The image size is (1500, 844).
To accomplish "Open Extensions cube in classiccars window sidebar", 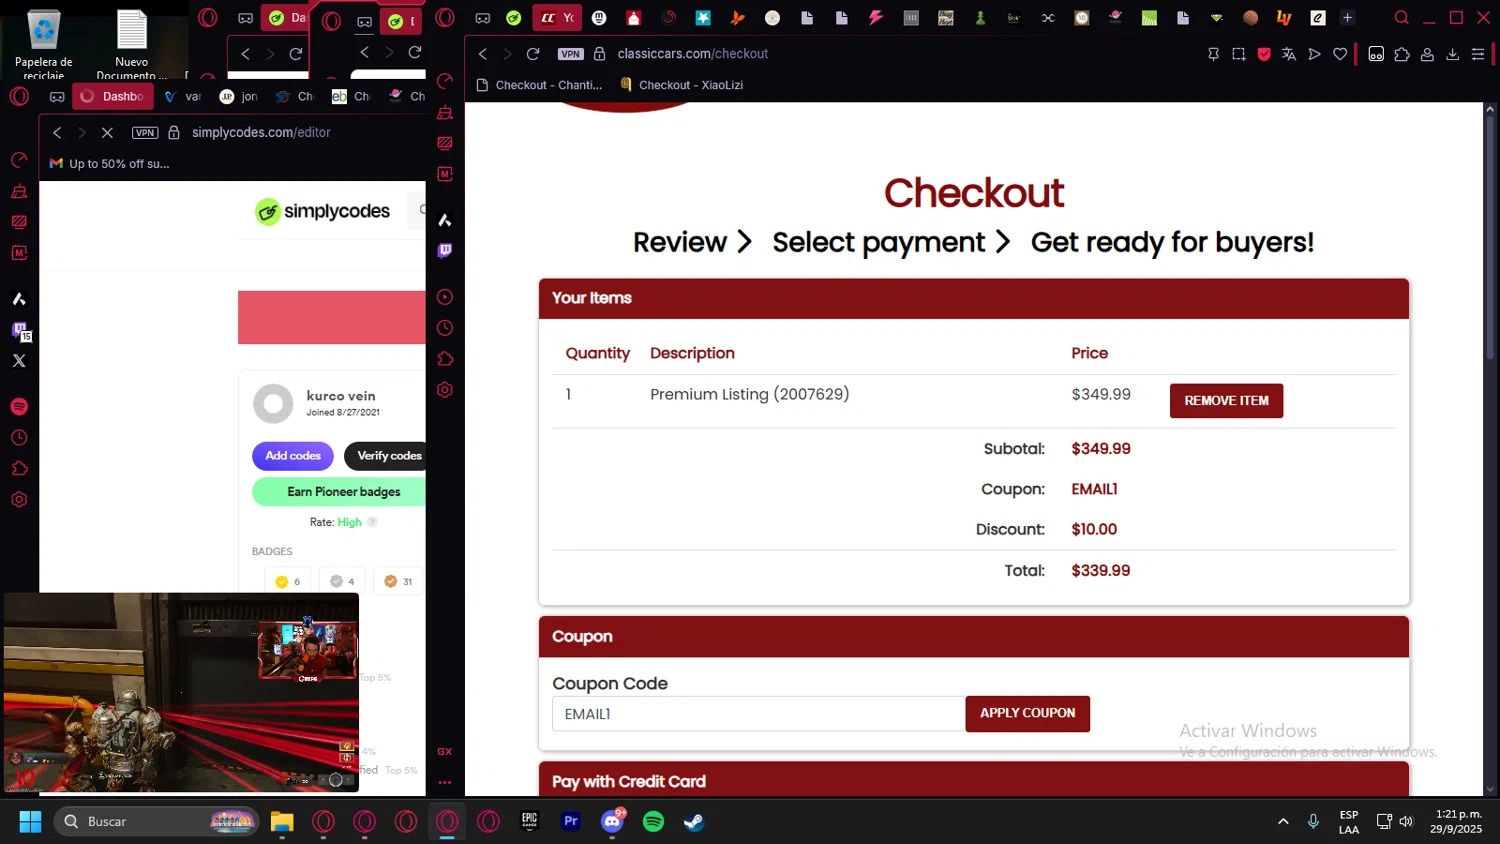I will [x=445, y=359].
